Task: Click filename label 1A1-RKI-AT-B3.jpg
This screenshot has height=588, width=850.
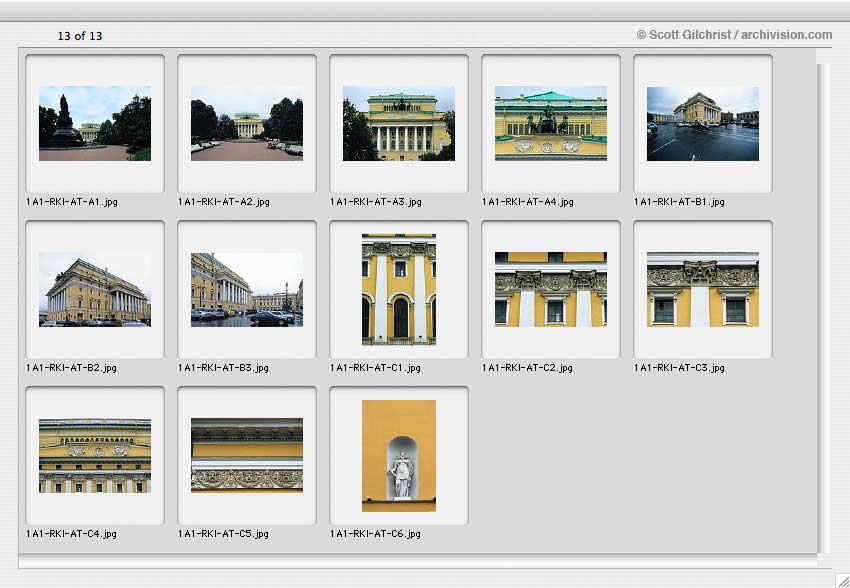Action: point(223,367)
